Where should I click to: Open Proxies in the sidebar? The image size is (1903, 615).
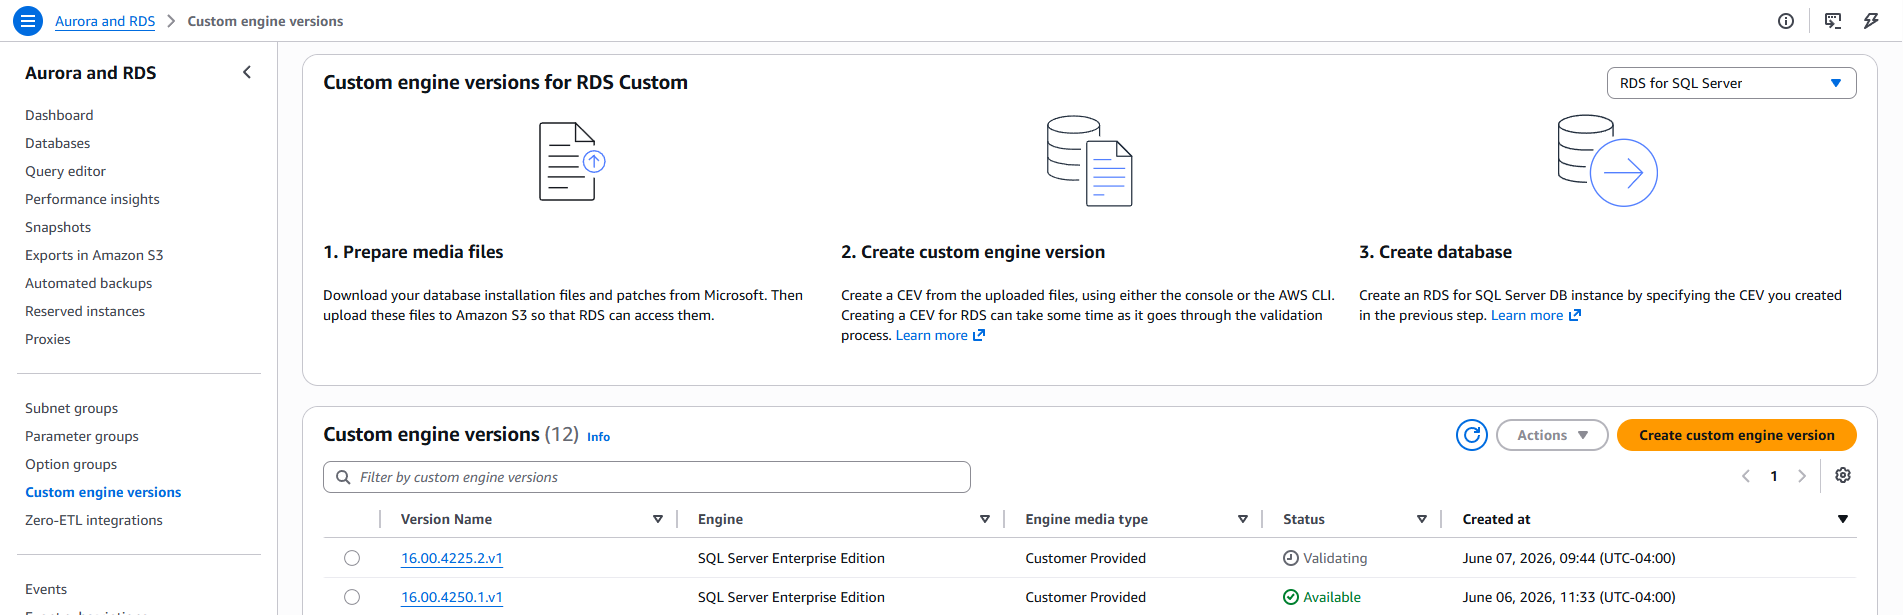(x=48, y=339)
